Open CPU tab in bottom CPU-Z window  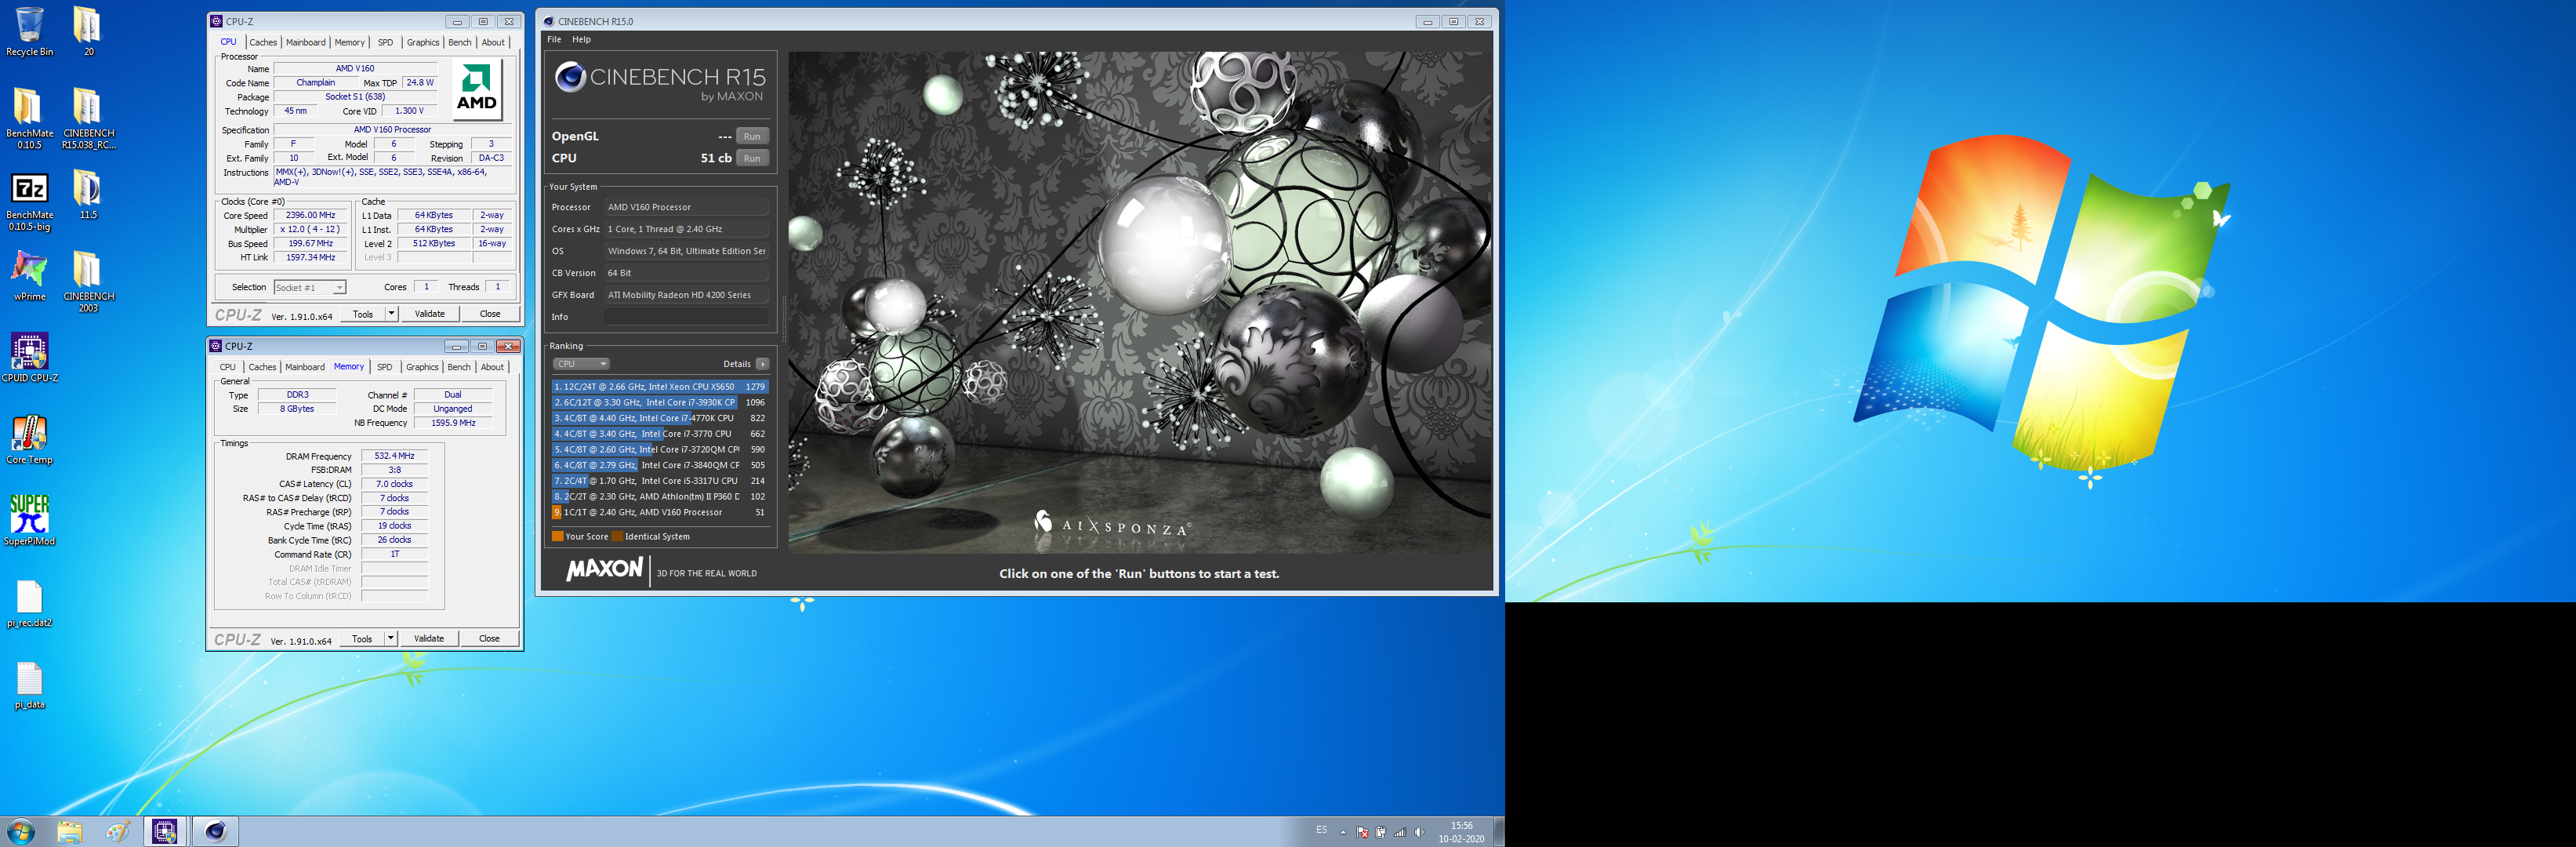point(228,367)
